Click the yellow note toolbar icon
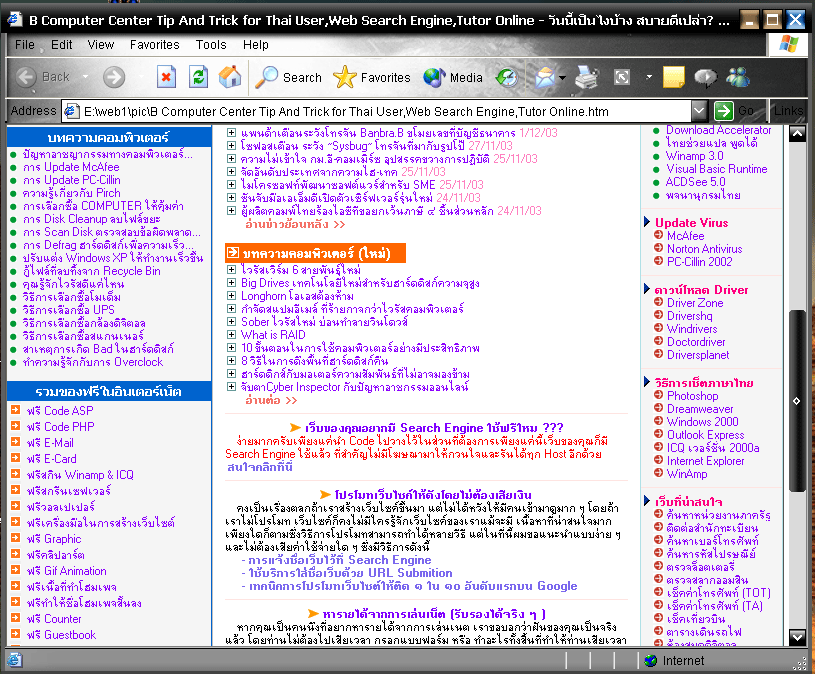 coord(674,77)
